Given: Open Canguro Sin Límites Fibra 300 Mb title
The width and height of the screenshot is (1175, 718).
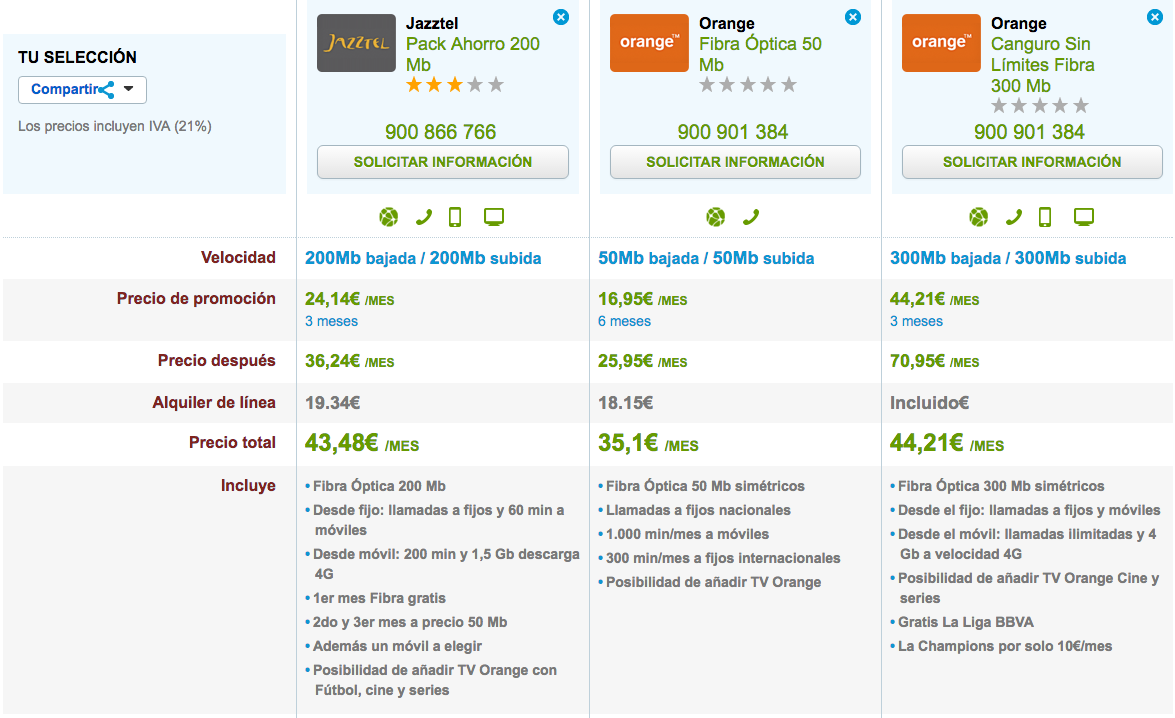Looking at the screenshot, I should pyautogui.click(x=1042, y=64).
